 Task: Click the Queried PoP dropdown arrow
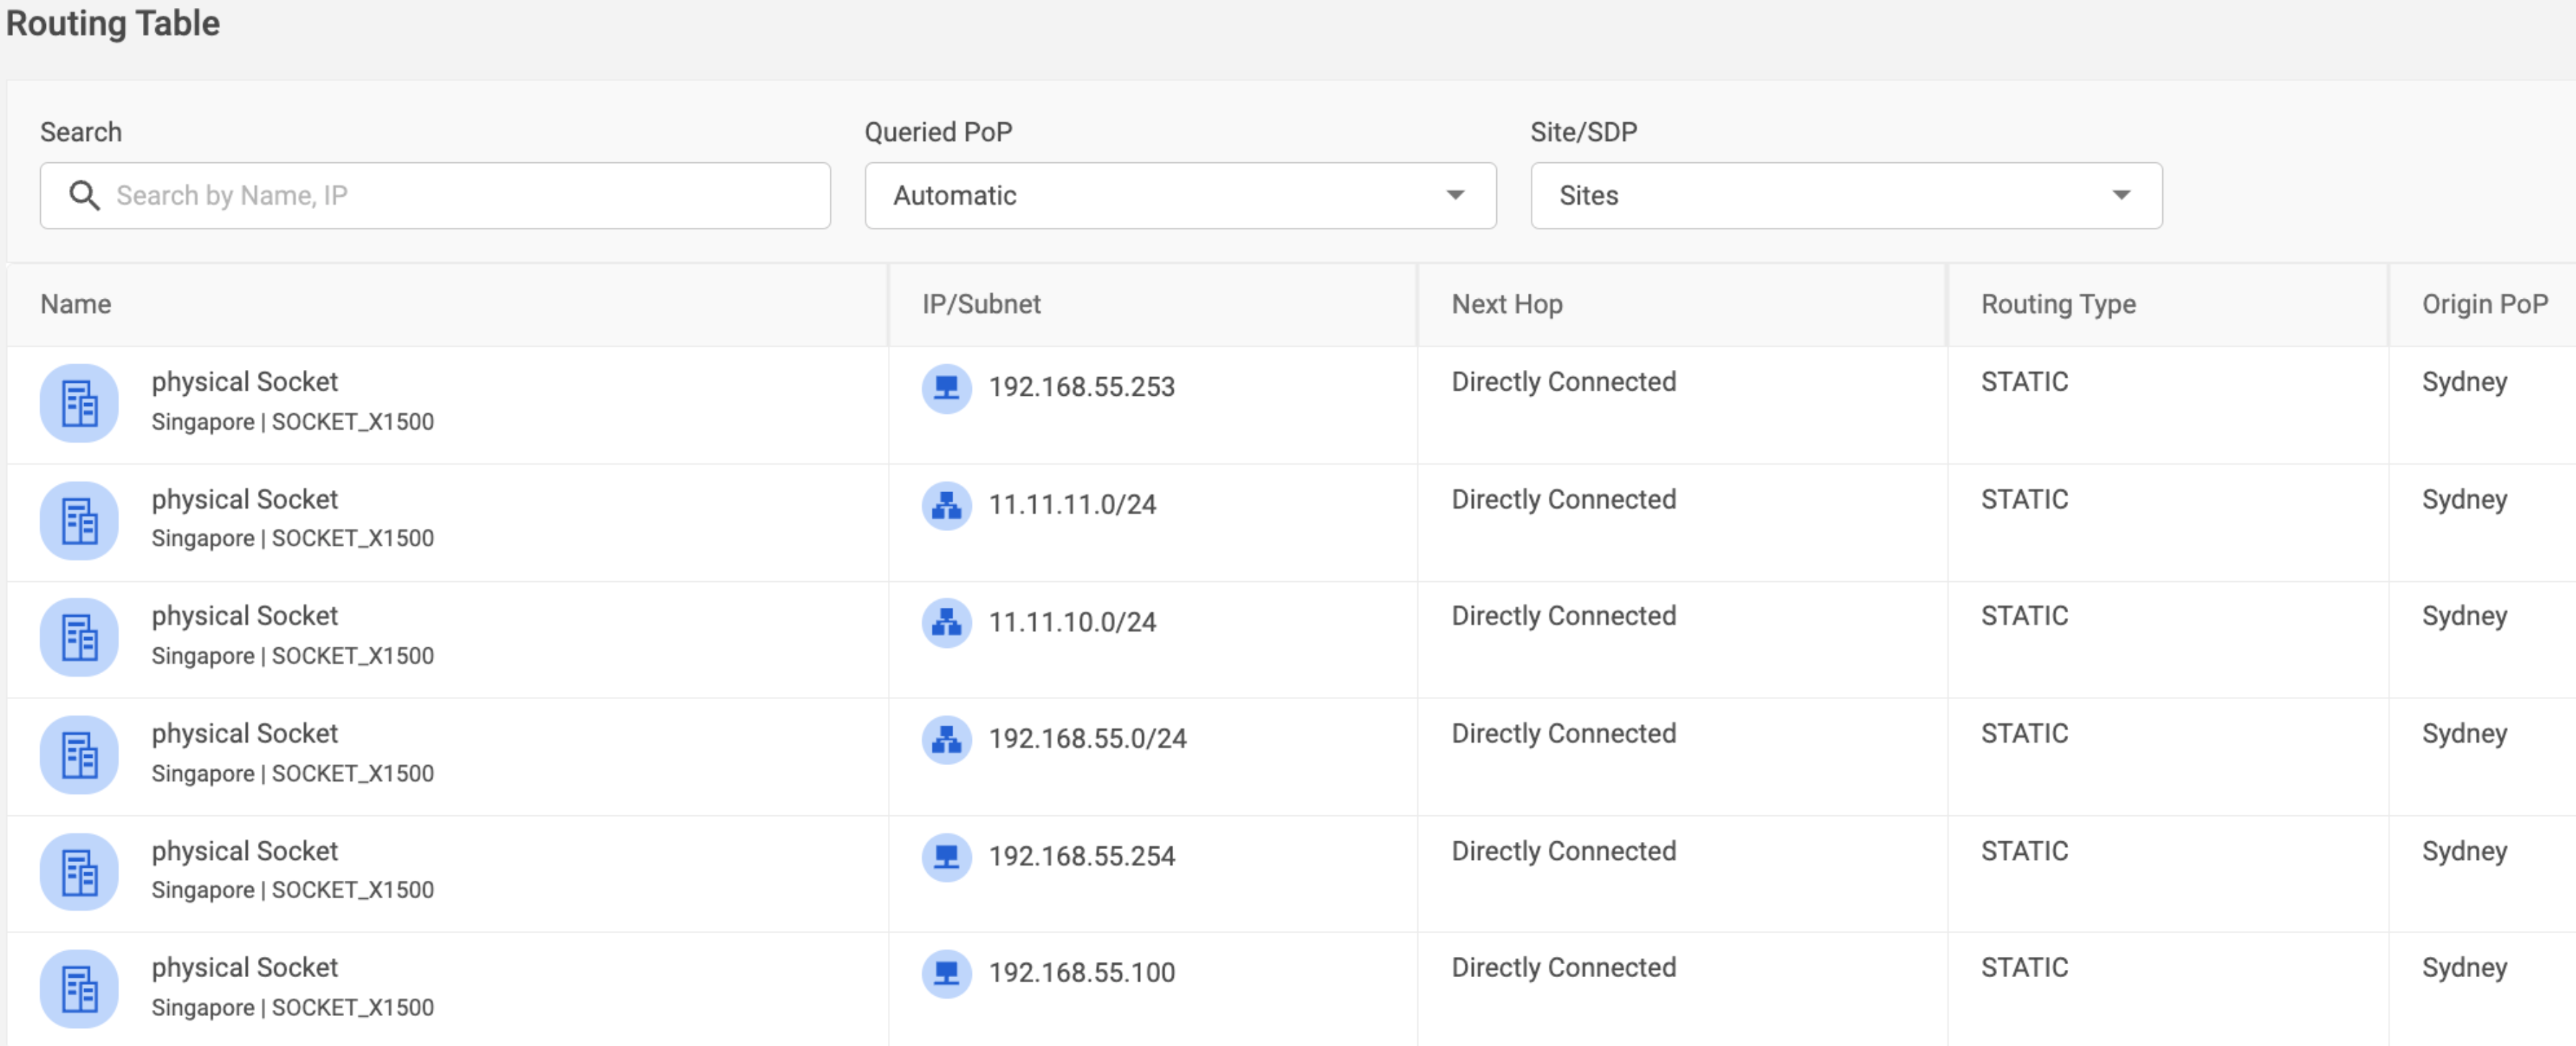[x=1455, y=195]
